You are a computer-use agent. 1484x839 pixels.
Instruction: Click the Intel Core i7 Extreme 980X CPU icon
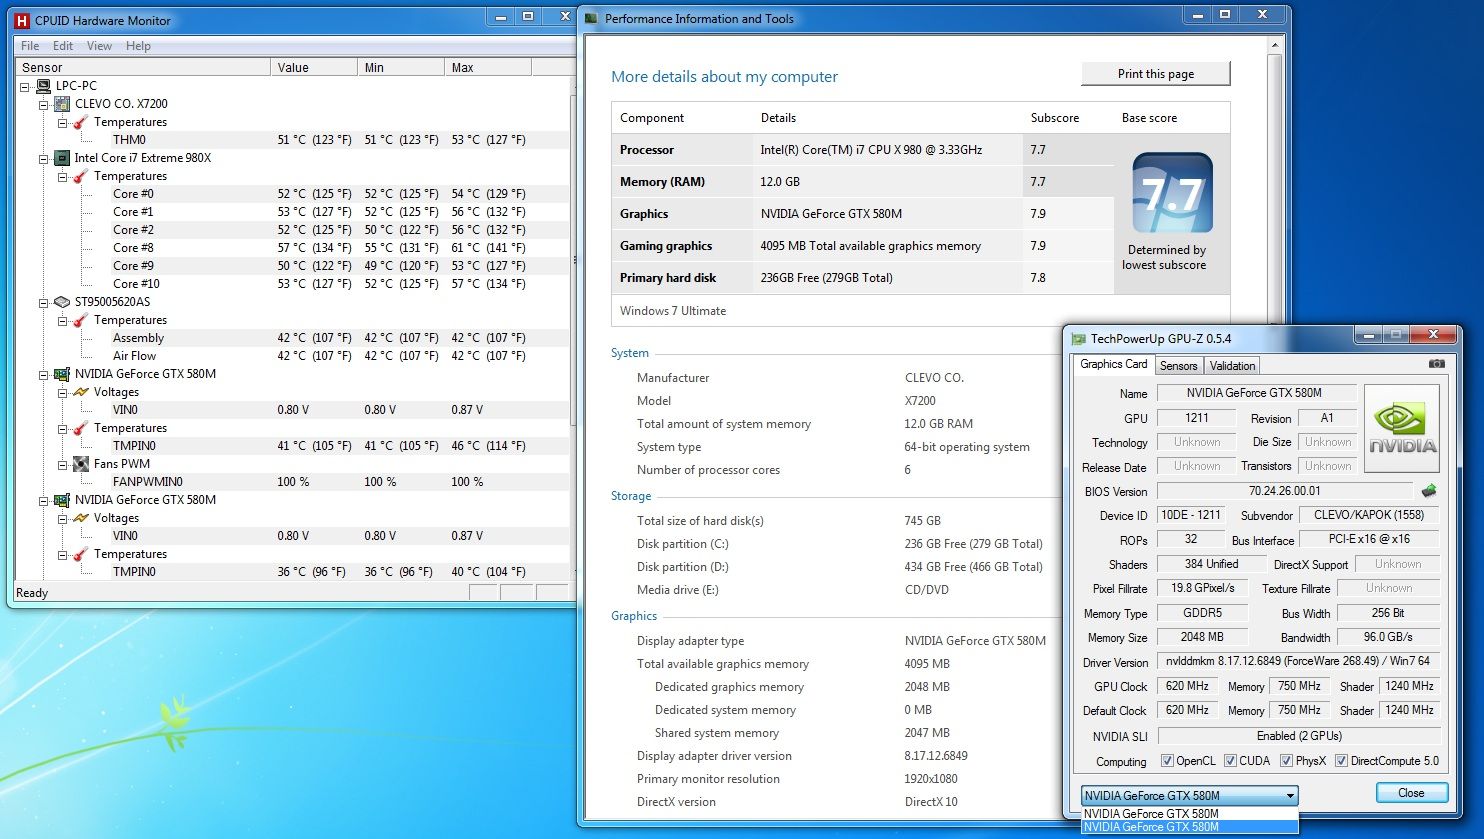click(x=62, y=158)
